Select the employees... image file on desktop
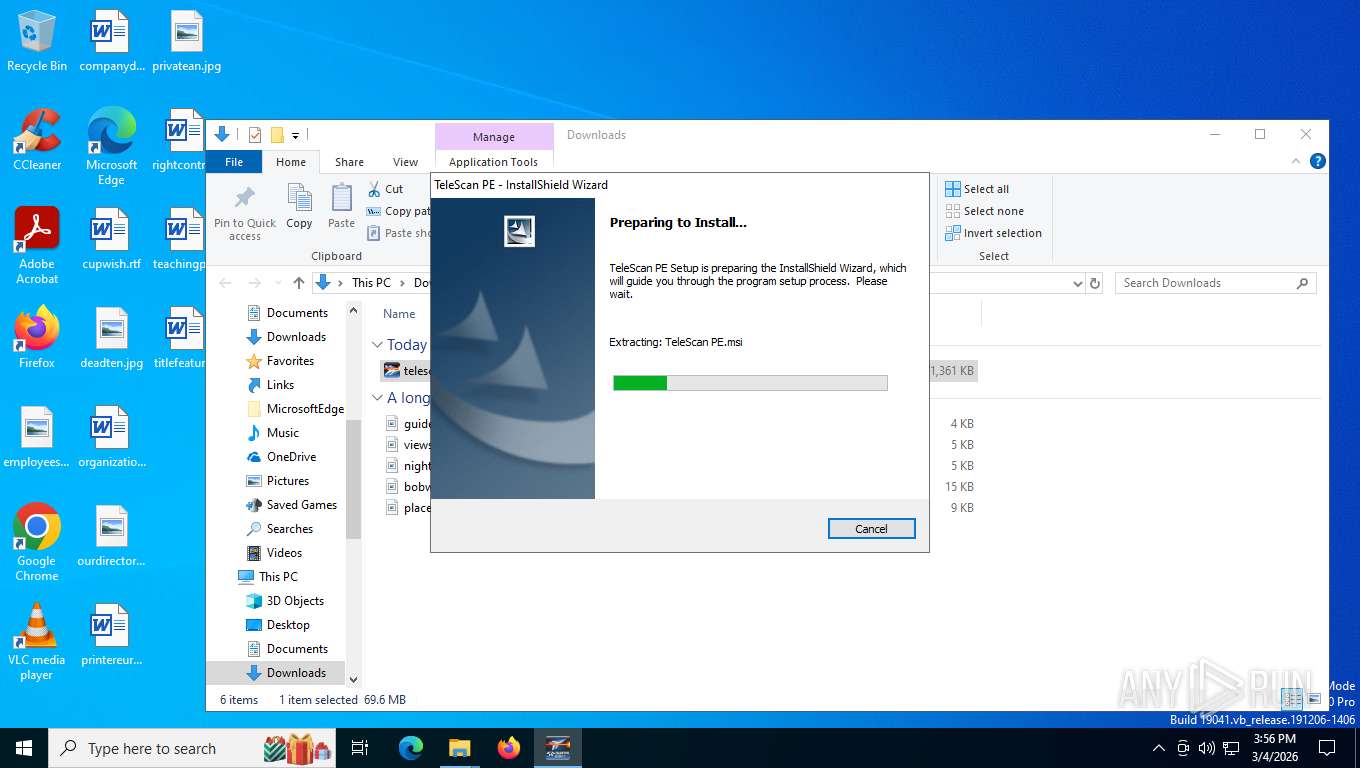This screenshot has width=1360, height=768. 37,437
